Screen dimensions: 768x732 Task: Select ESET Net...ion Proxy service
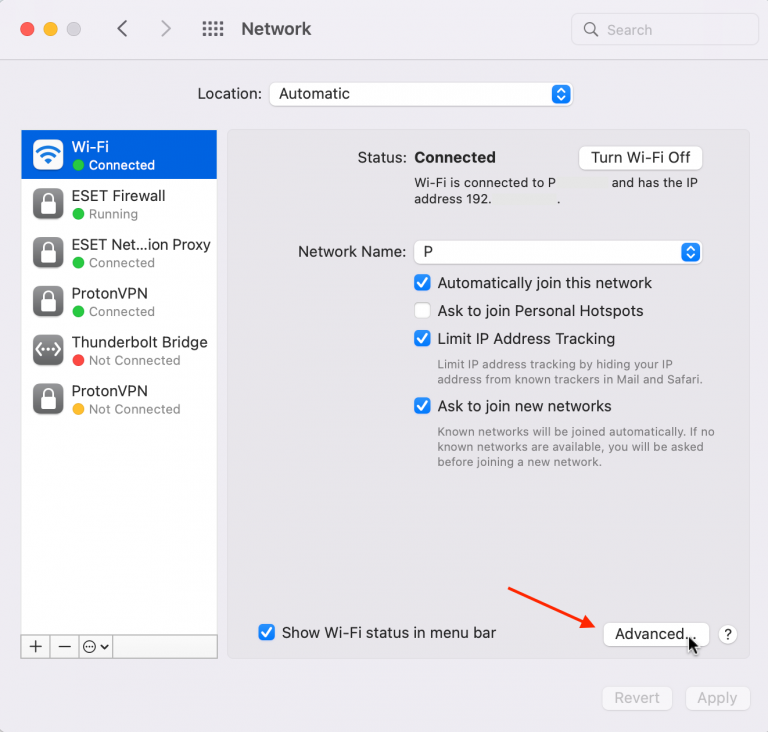(x=119, y=252)
